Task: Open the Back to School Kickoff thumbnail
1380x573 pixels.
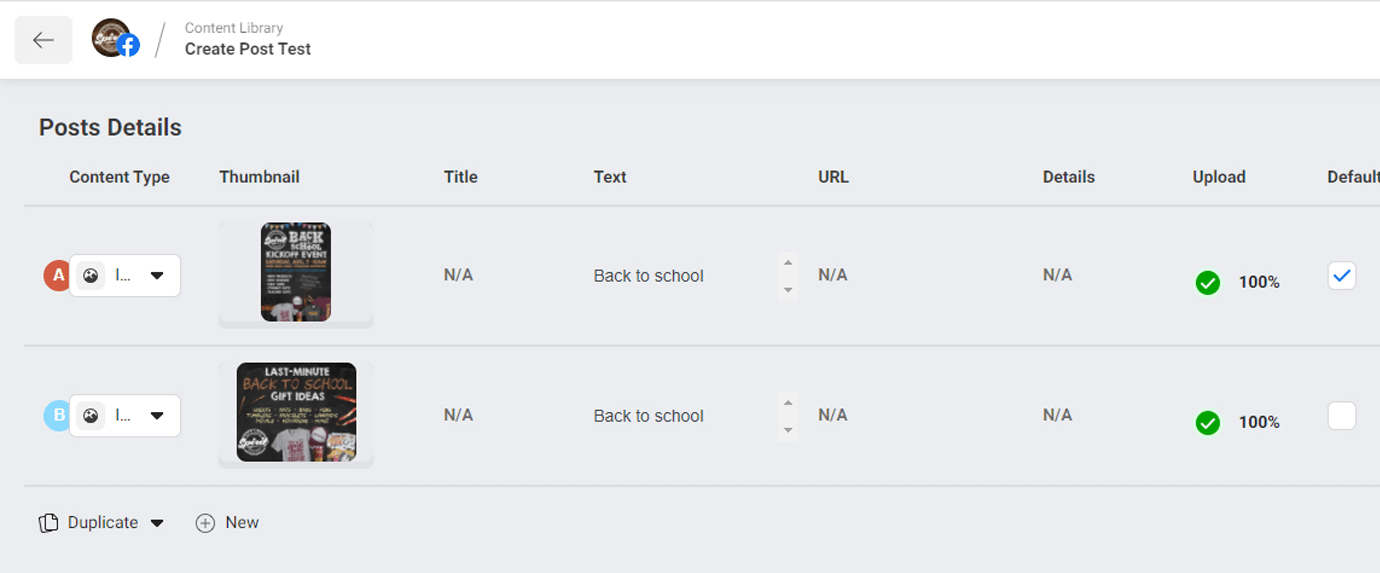Action: click(x=296, y=272)
